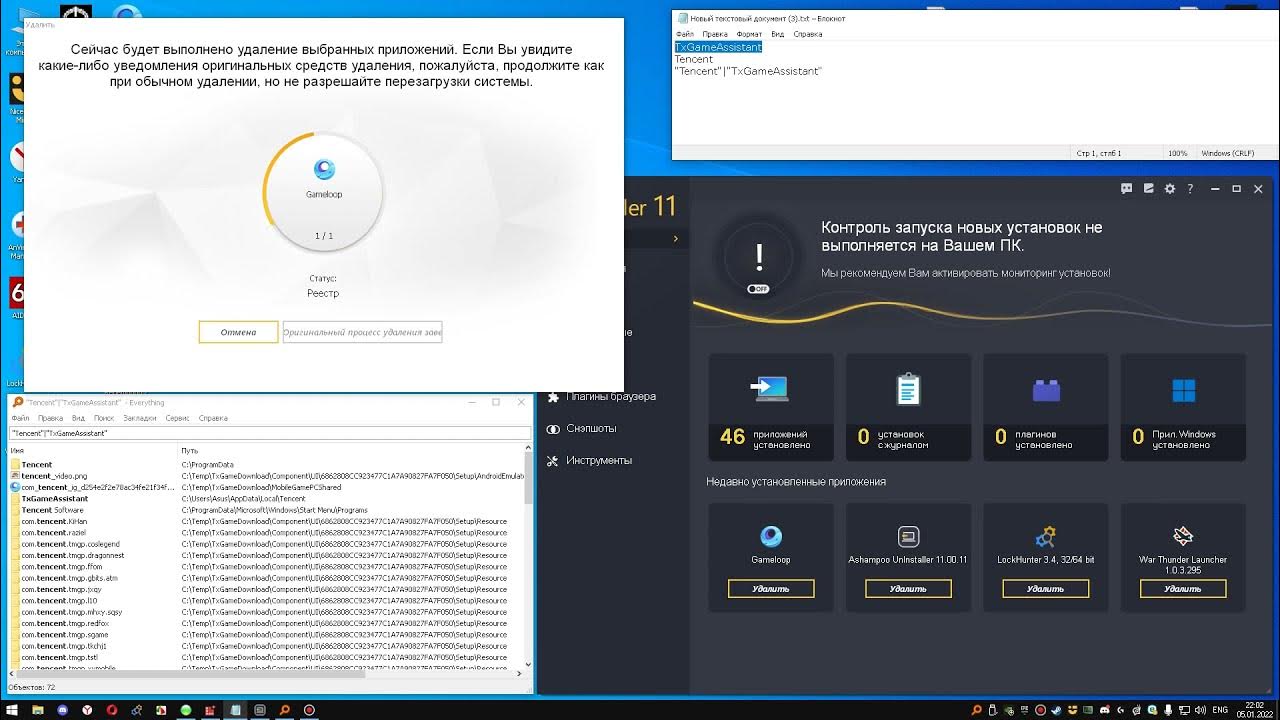This screenshot has width=1280, height=720.
Task: Click Удалить under LockHunter 3.4
Action: pyautogui.click(x=1046, y=589)
